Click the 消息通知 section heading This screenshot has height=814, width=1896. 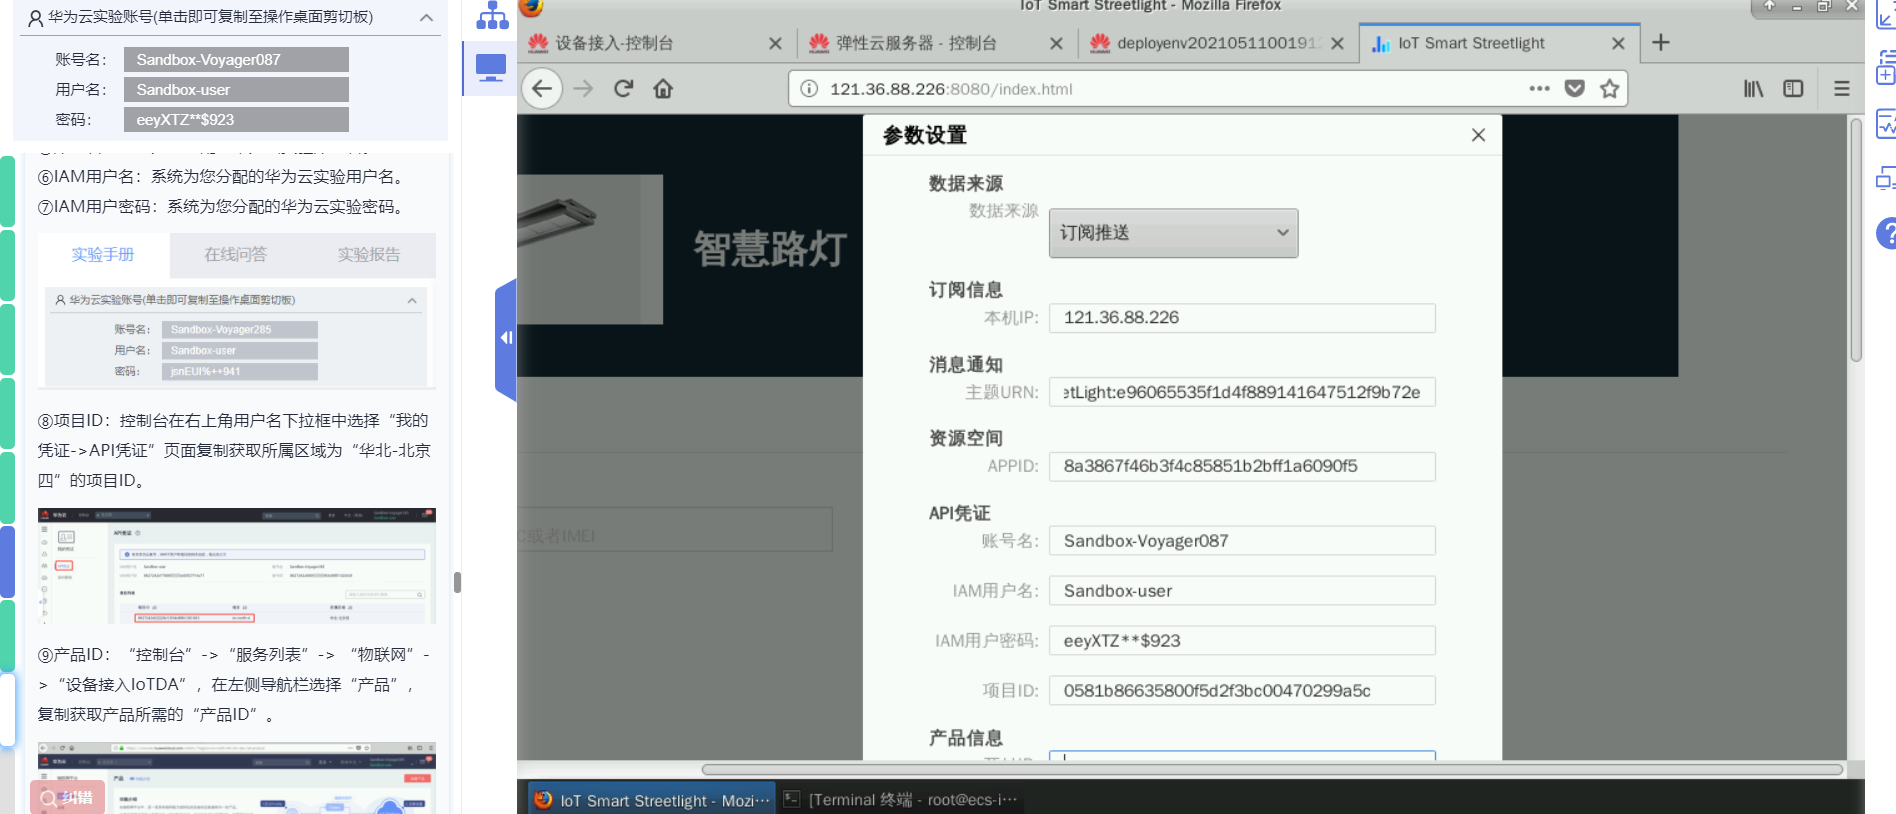tap(966, 365)
